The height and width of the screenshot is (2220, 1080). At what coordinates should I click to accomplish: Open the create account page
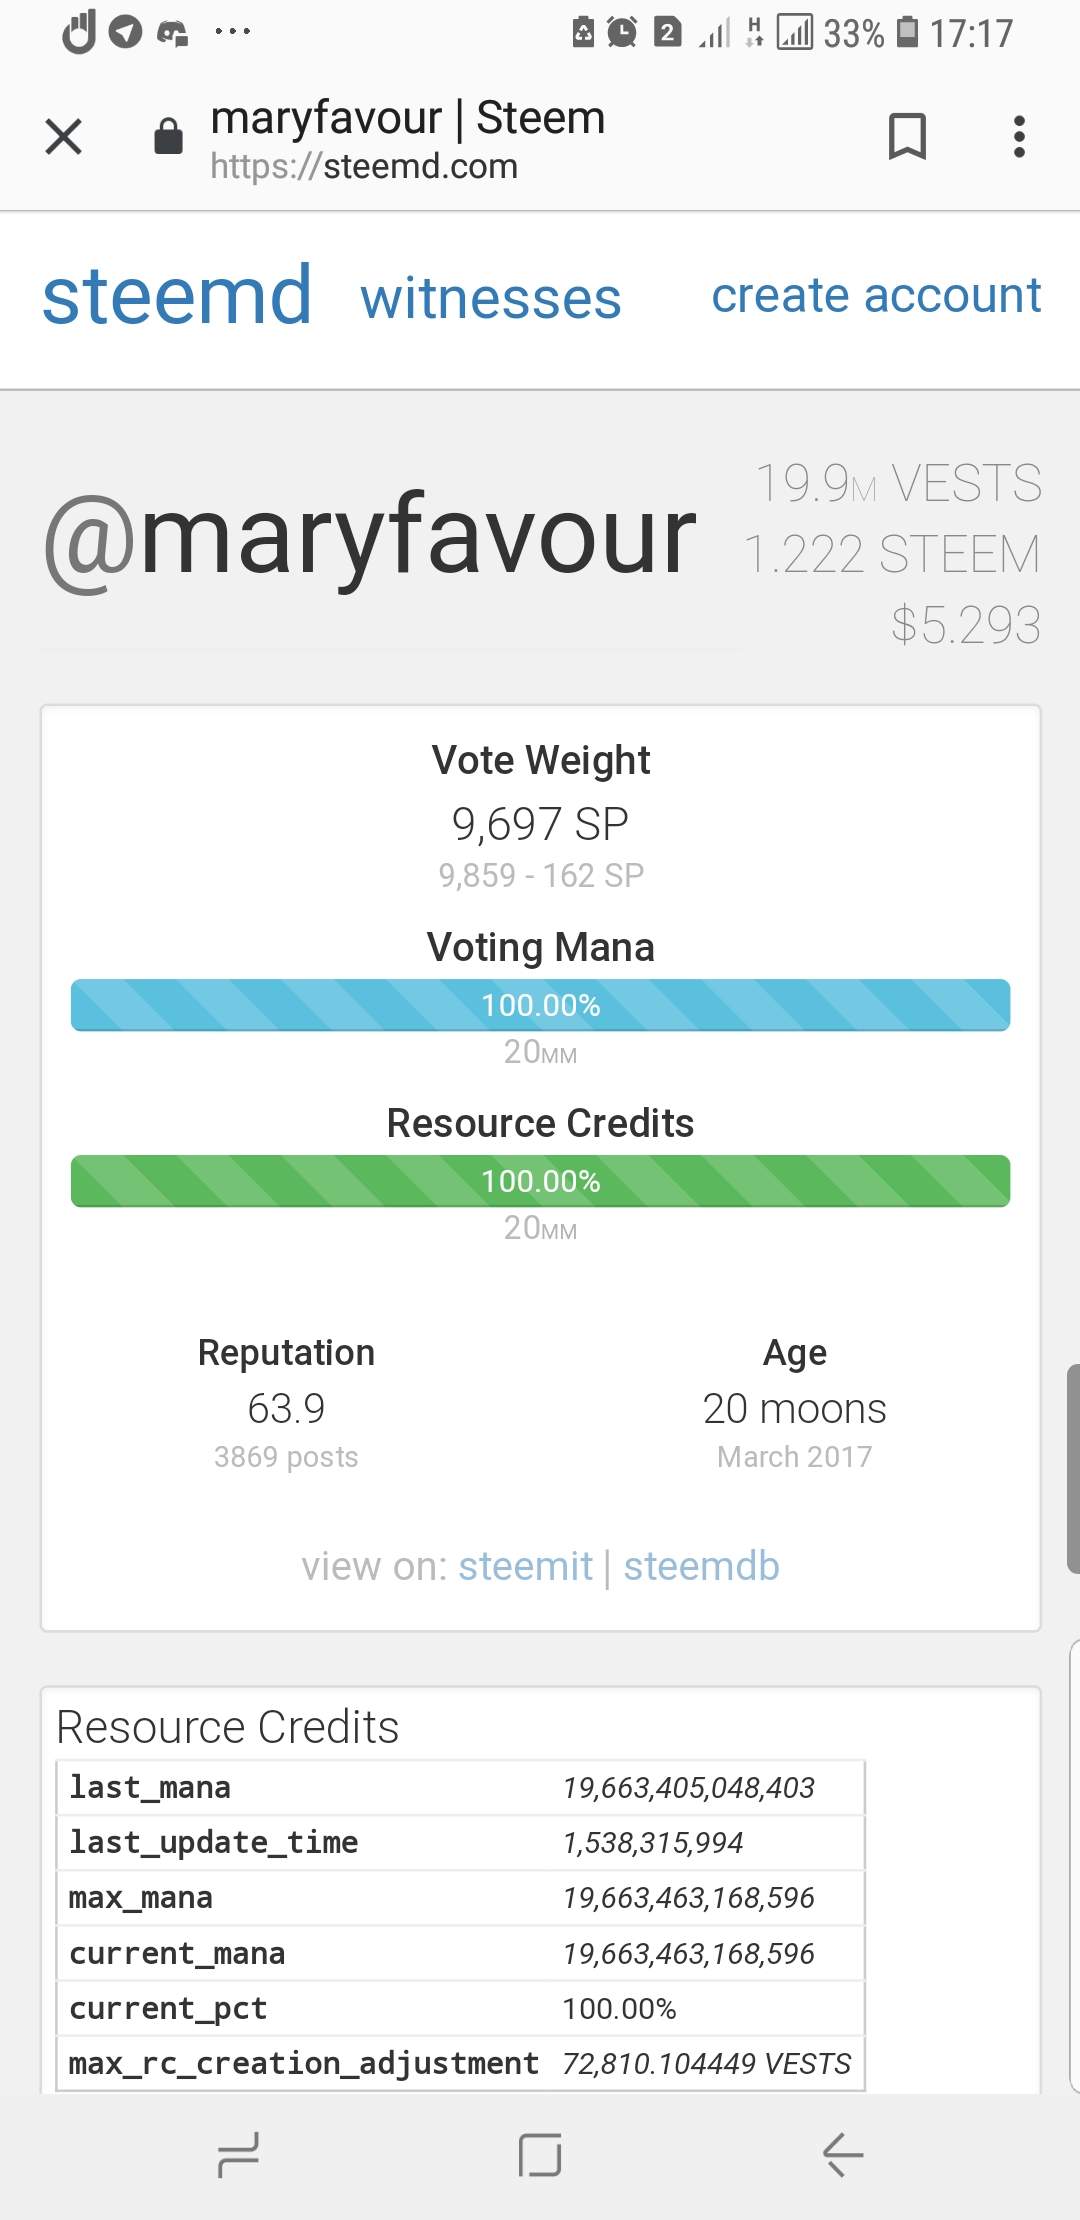[876, 296]
